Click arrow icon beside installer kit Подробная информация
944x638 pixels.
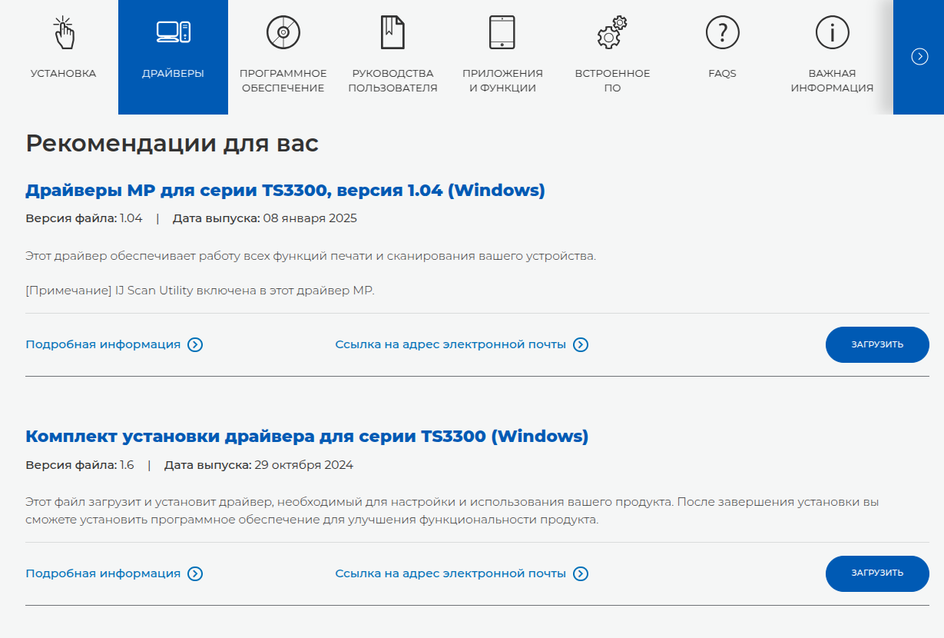pyautogui.click(x=195, y=574)
